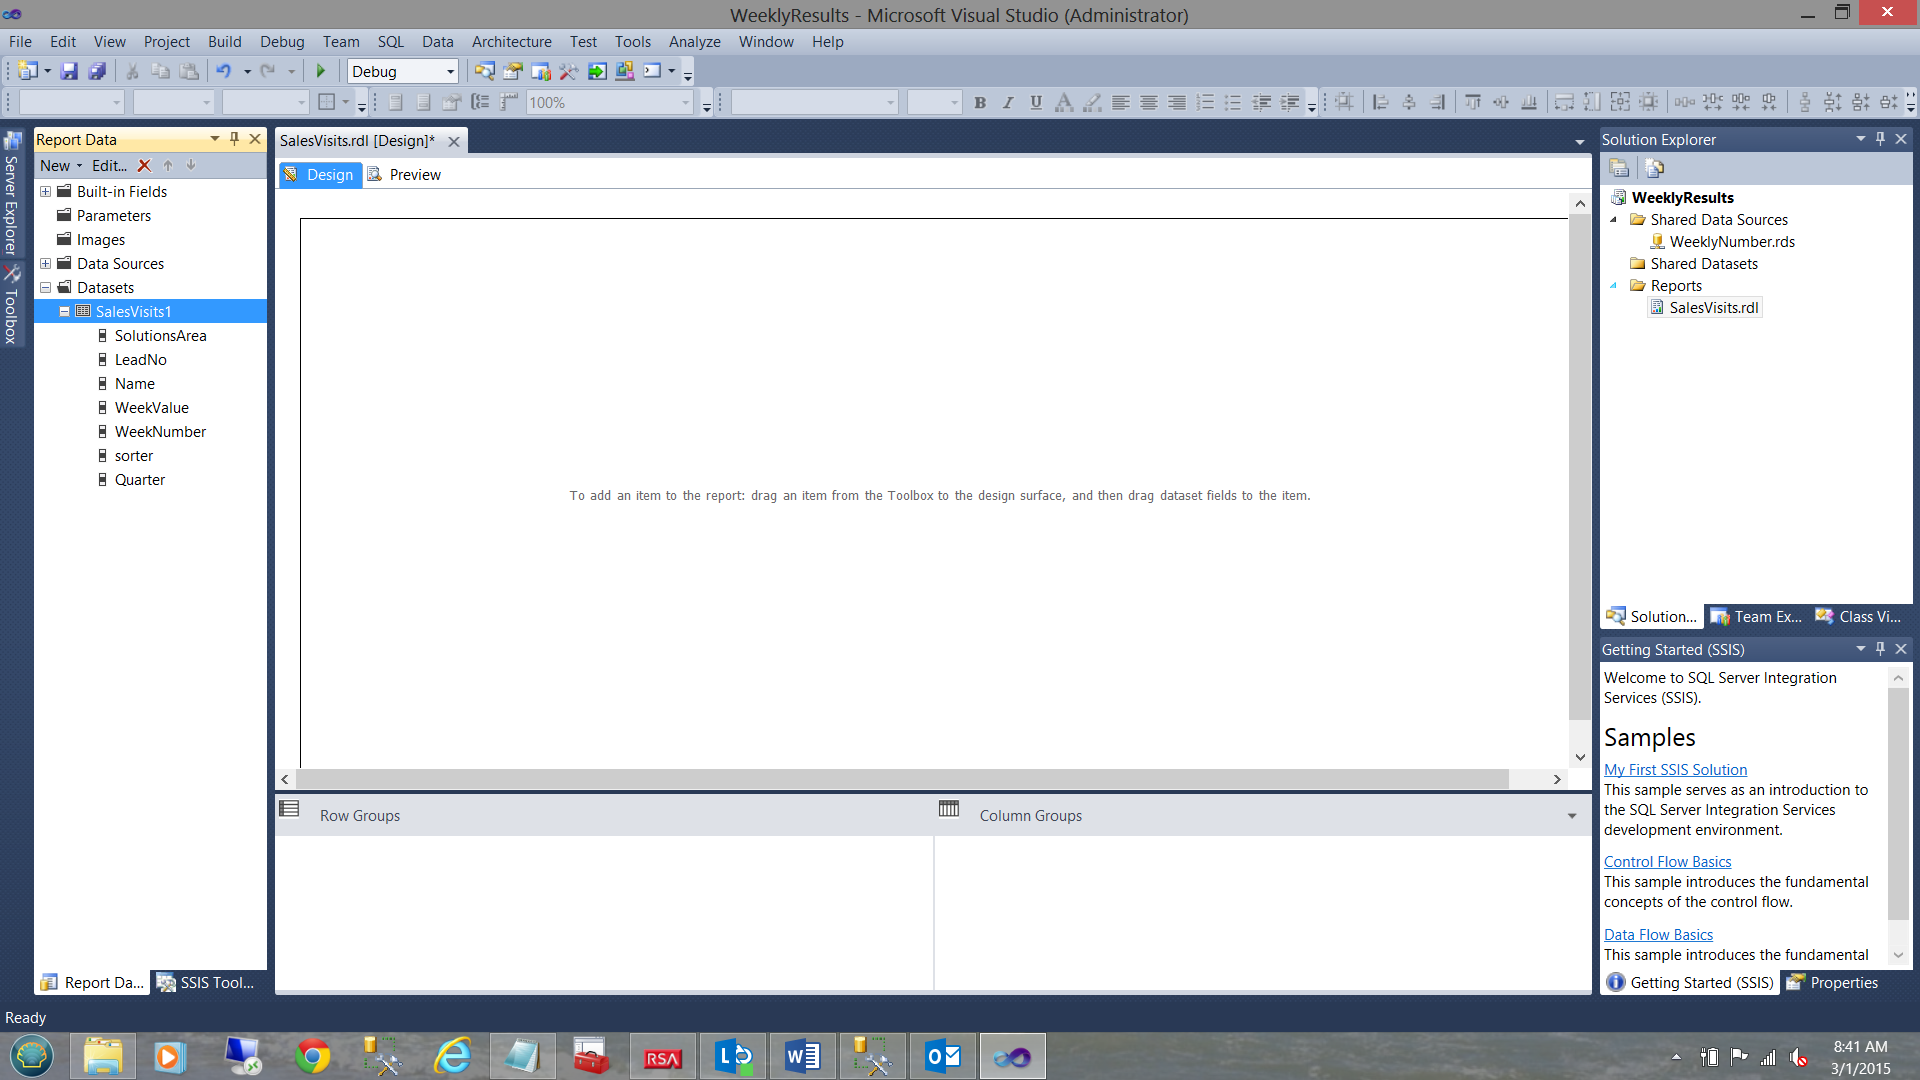Pin toggle for Report Data panel
Viewport: 1920px width, 1080px height.
pyautogui.click(x=234, y=139)
